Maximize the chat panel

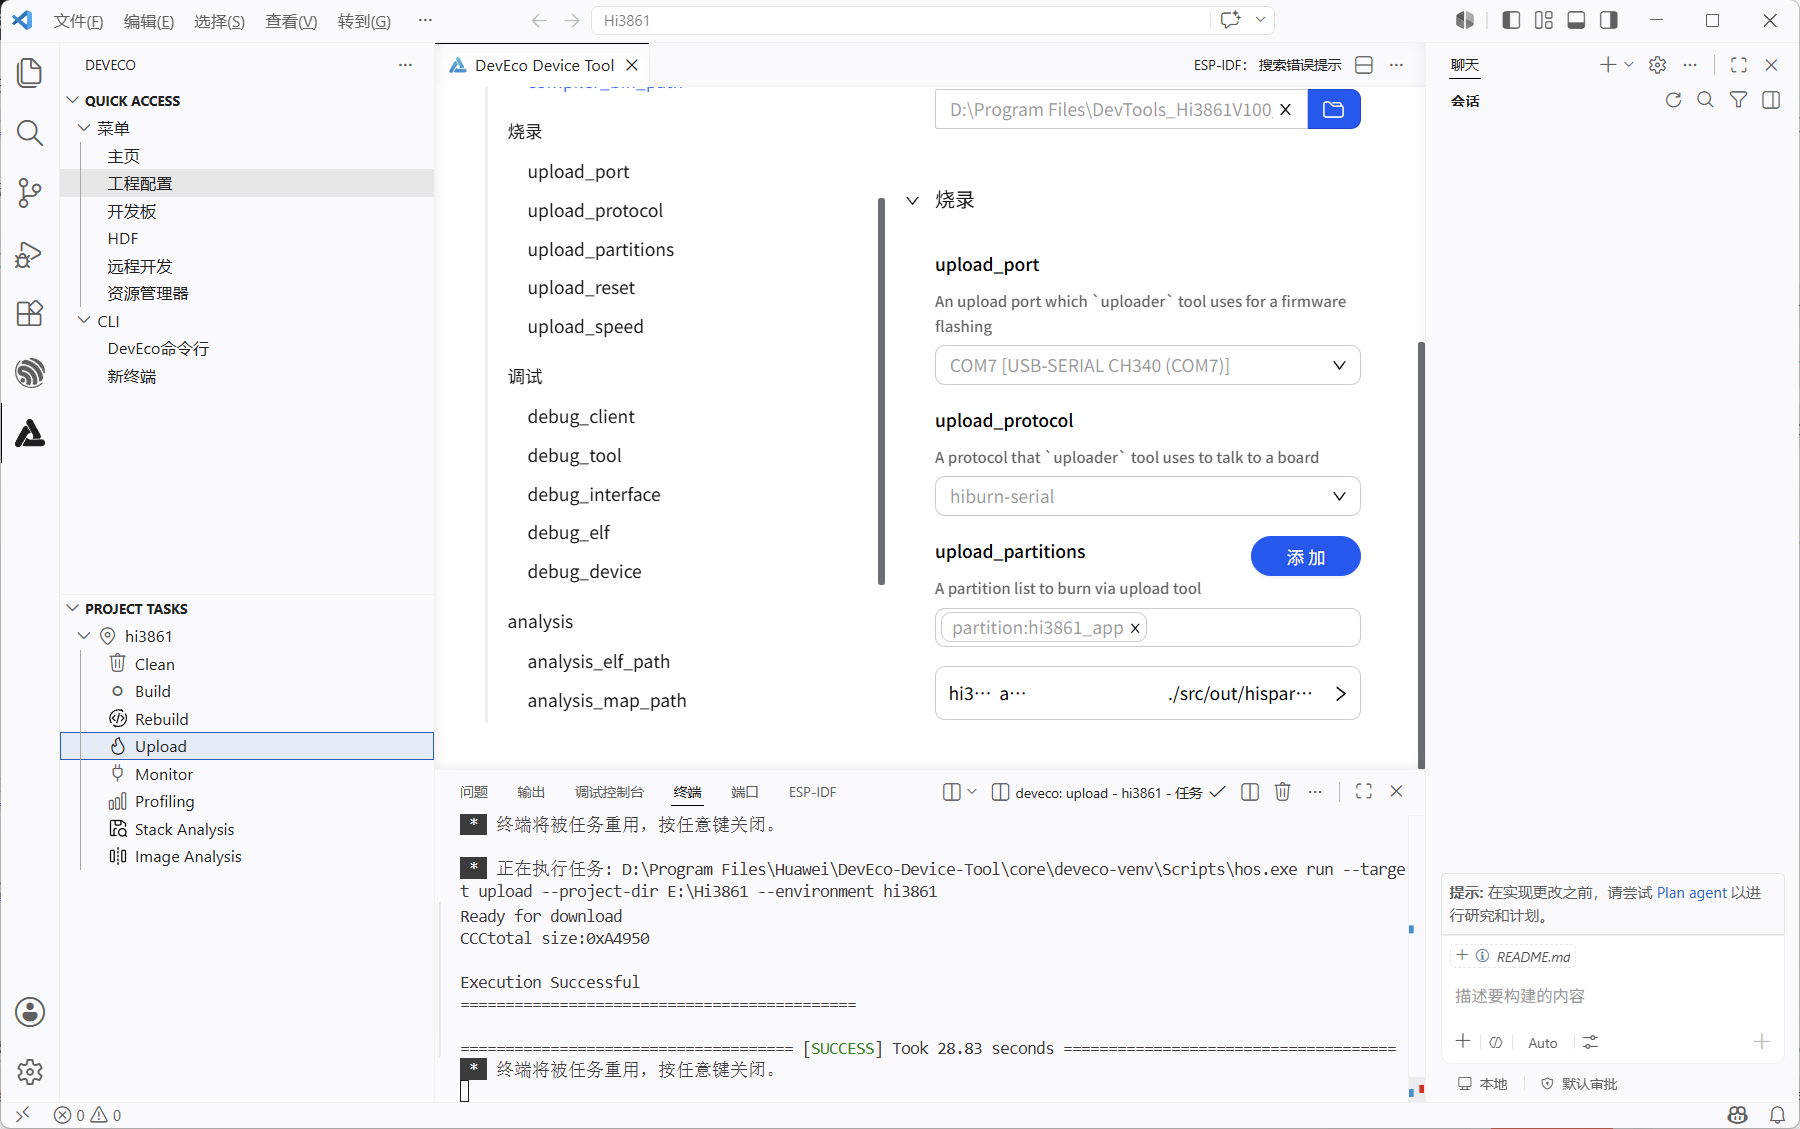click(1739, 65)
